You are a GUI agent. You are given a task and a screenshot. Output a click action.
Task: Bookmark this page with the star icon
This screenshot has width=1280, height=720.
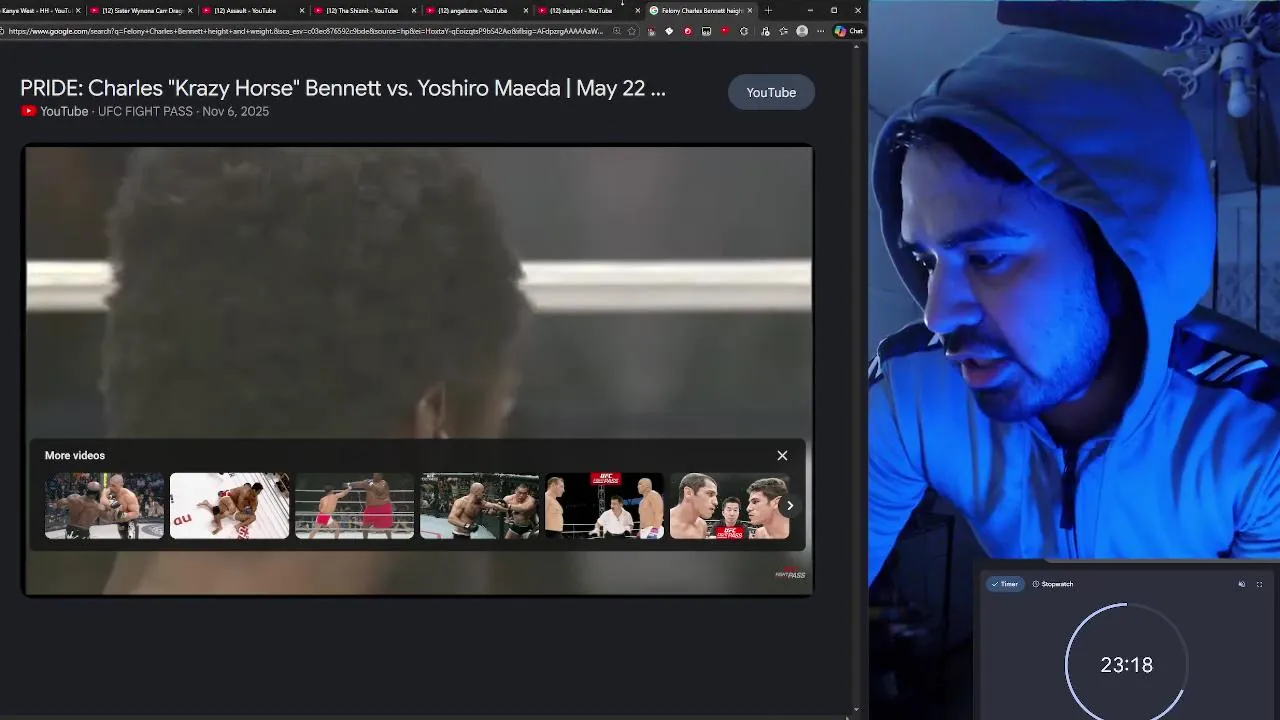[632, 31]
